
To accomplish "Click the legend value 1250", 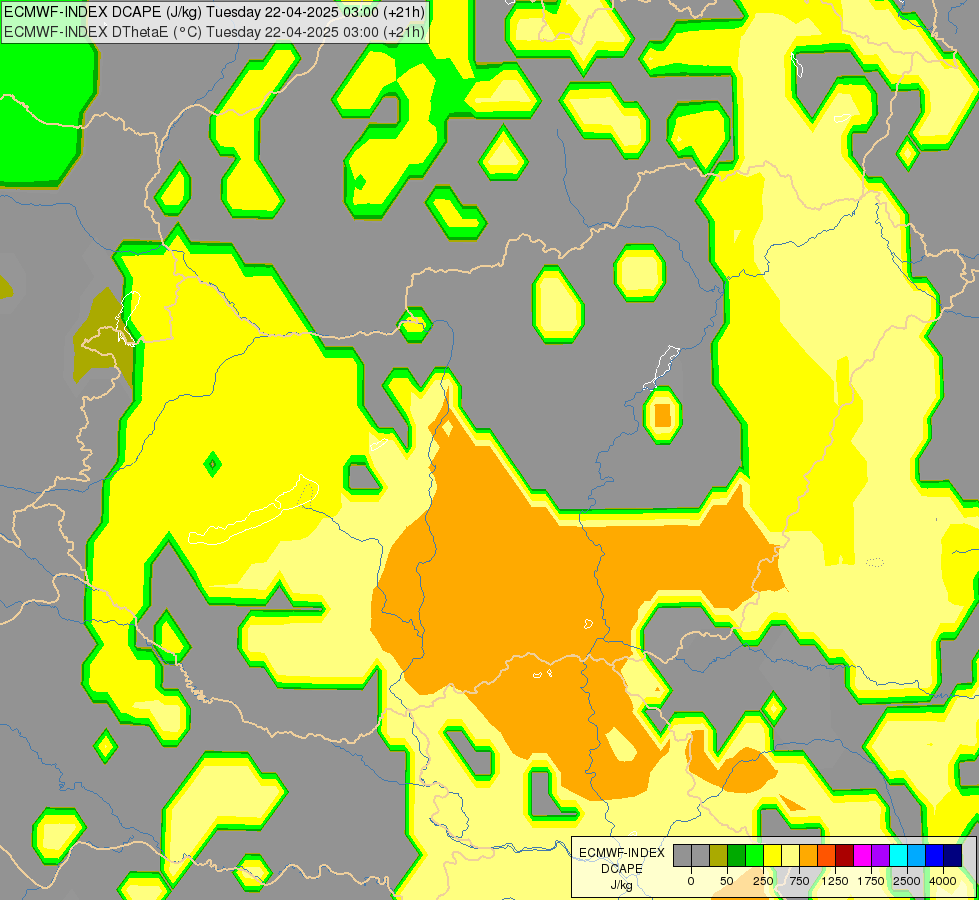I will pos(835,881).
